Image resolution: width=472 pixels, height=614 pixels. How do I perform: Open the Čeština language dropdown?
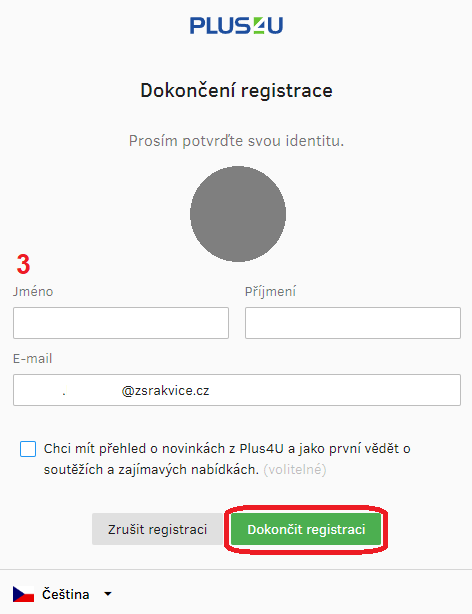[63, 594]
